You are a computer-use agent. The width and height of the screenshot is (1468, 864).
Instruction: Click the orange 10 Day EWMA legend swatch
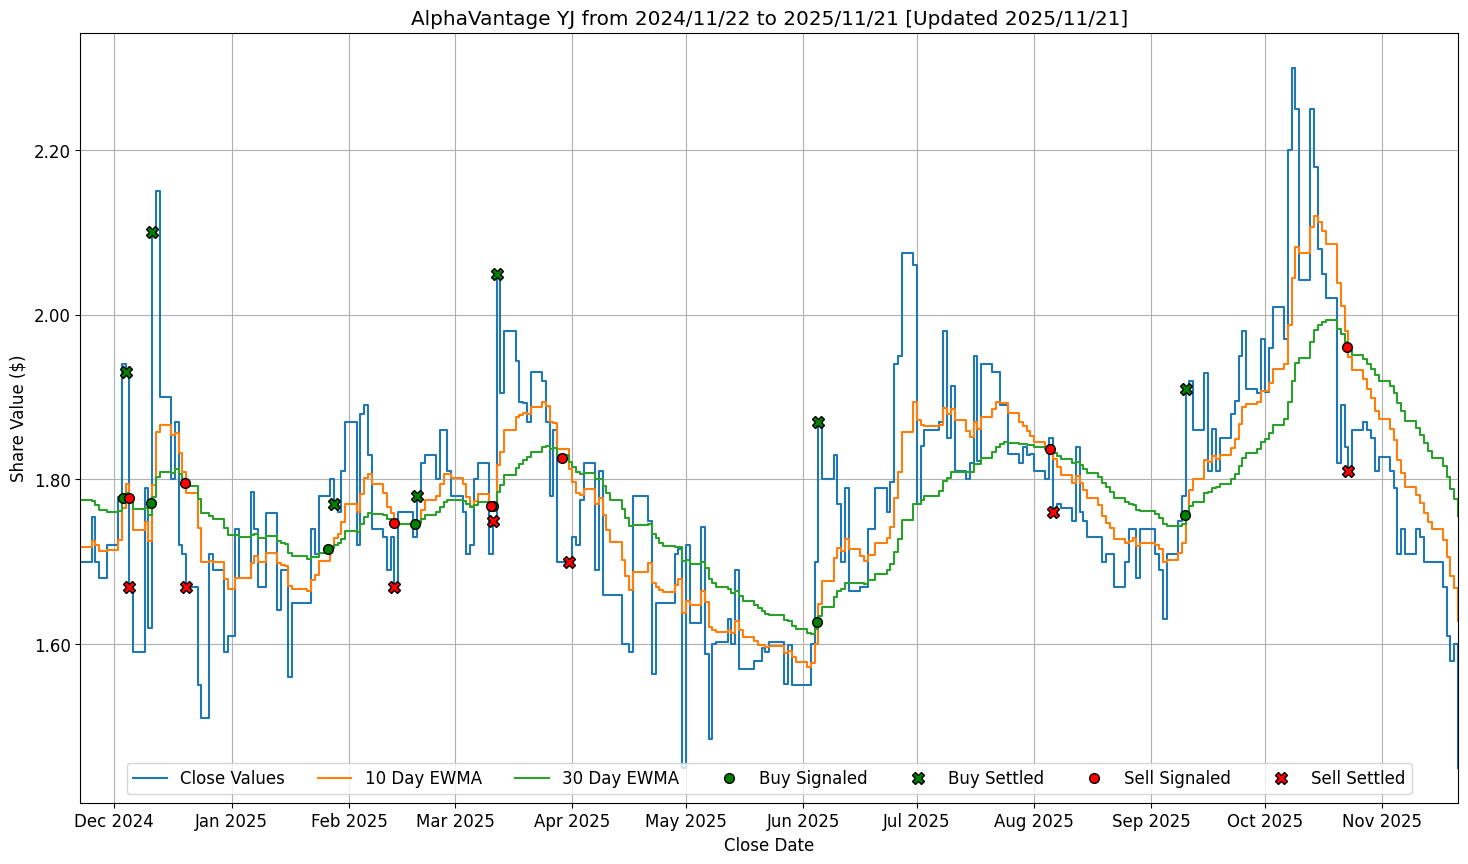click(335, 778)
